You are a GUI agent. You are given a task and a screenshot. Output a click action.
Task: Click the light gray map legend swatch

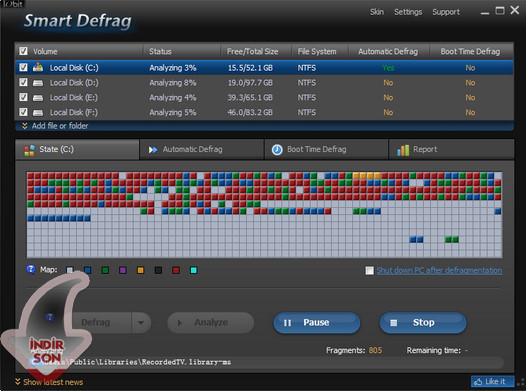(70, 270)
